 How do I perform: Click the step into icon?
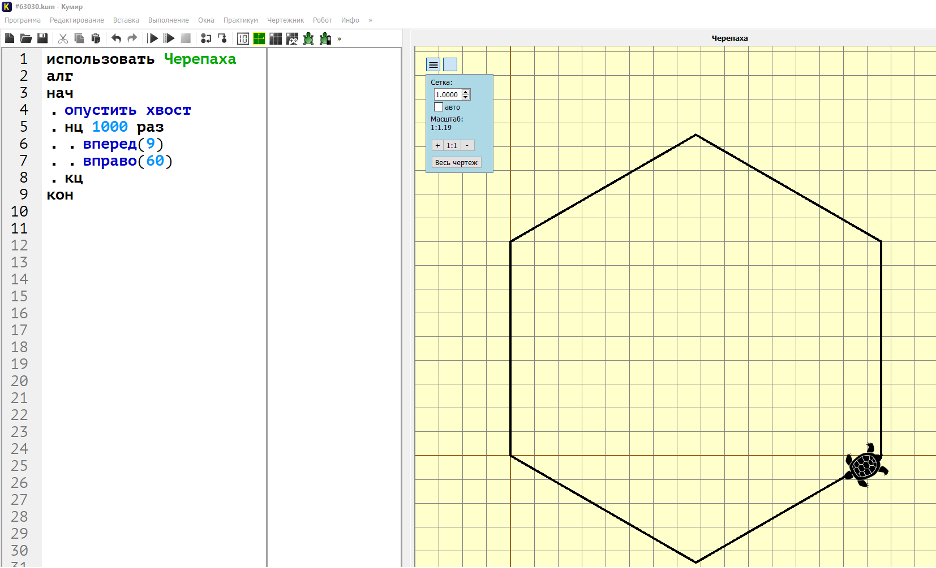tap(206, 38)
